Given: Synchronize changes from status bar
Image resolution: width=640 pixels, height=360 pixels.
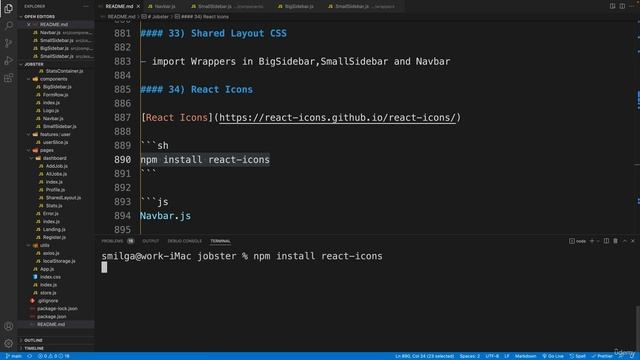Looking at the screenshot, I should coord(30,356).
